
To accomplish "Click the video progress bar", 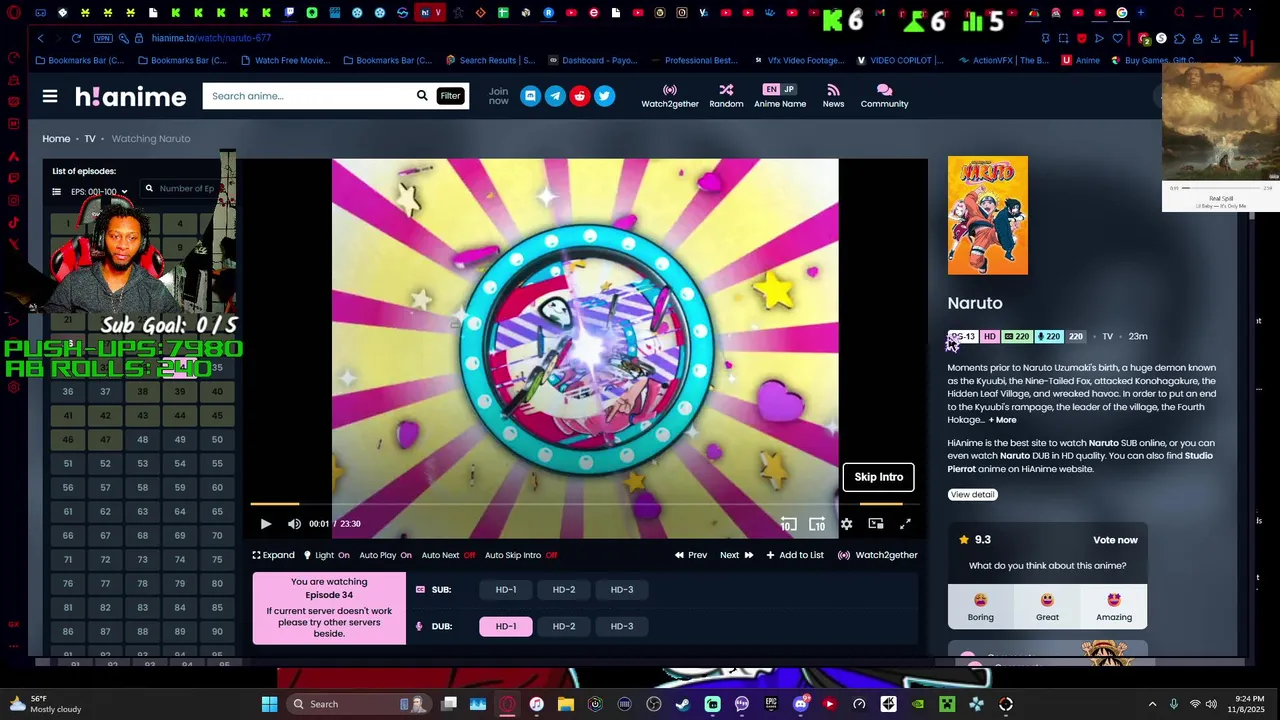I will [x=584, y=504].
